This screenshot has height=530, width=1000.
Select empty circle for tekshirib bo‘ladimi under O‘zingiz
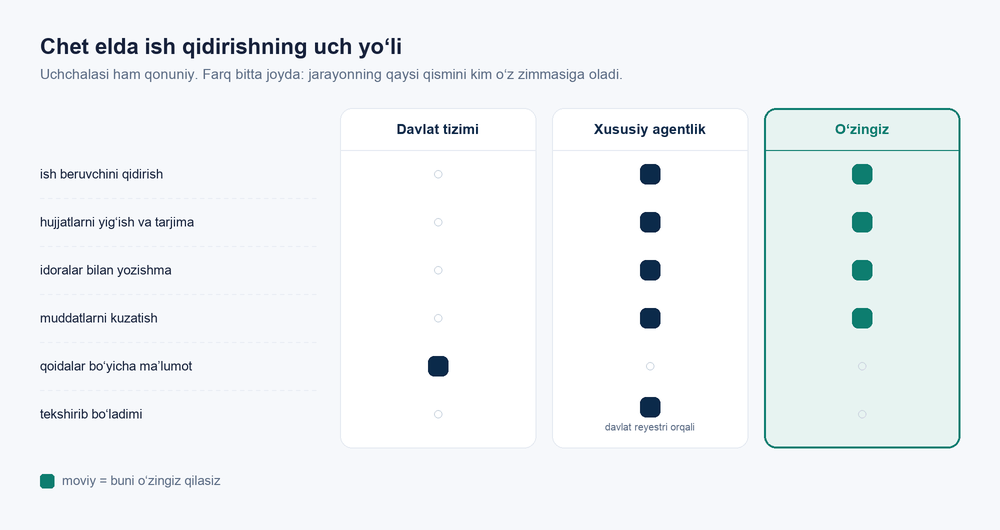[x=862, y=414]
